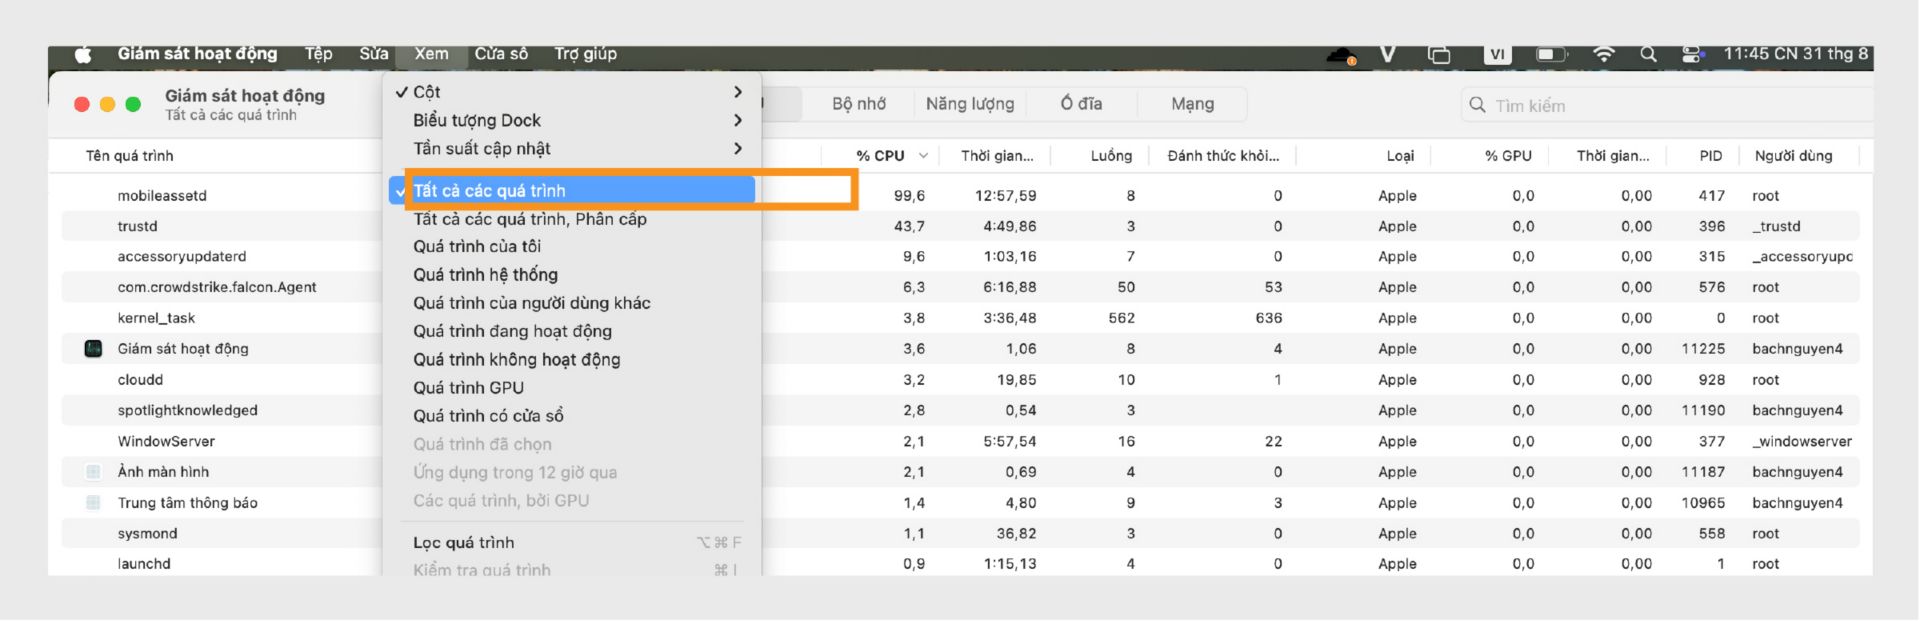Click the Cloudflare cloud menu bar icon
Viewport: 1920px width, 621px height.
(x=1340, y=56)
